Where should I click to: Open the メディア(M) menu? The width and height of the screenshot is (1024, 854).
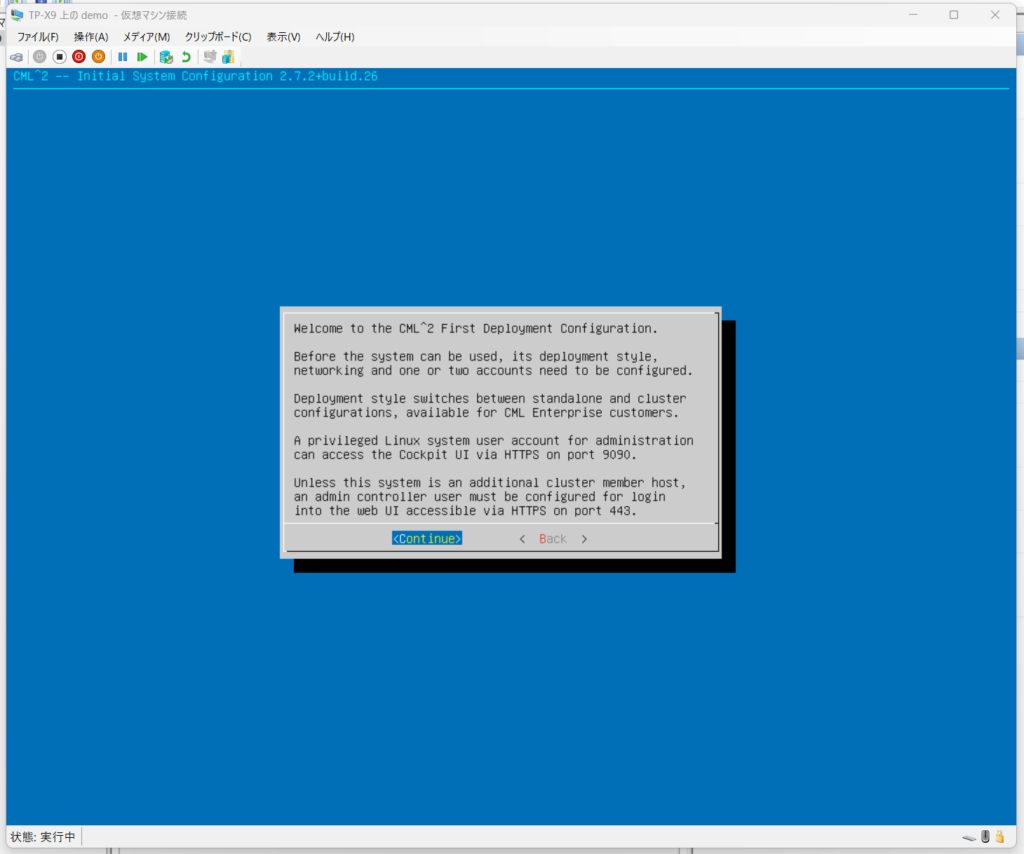[x=146, y=37]
